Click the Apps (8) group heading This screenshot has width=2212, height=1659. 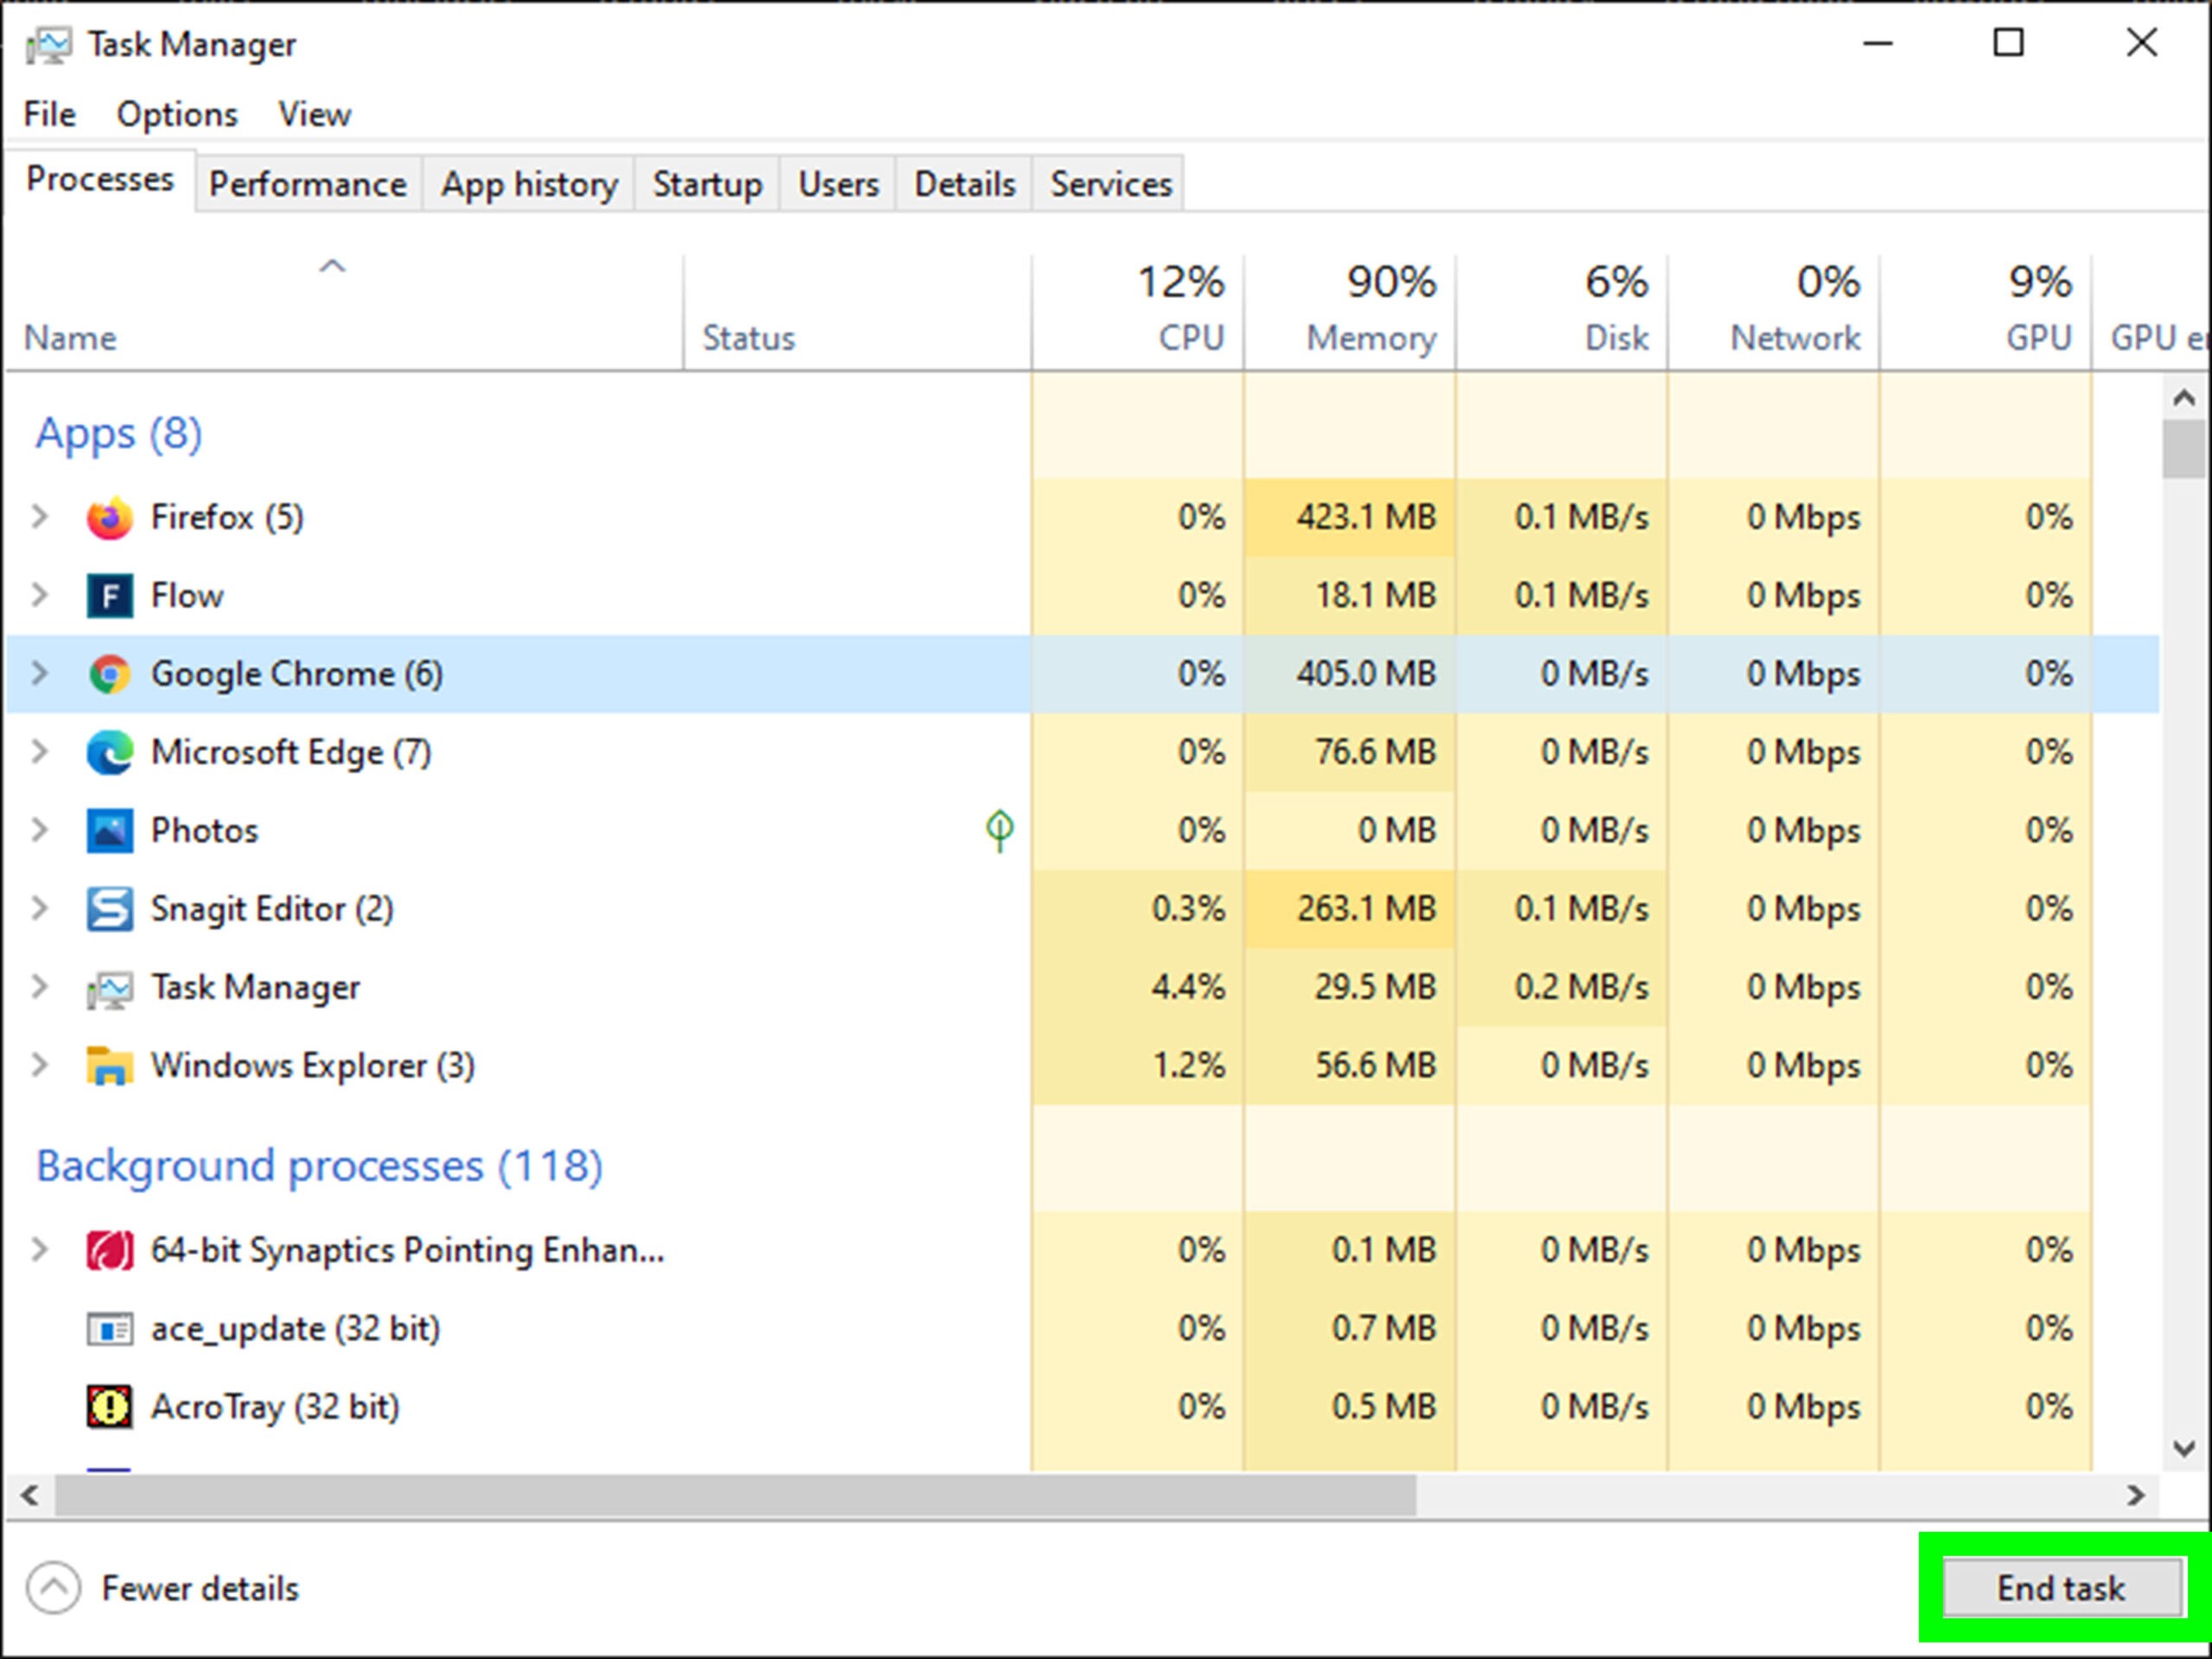coord(119,433)
